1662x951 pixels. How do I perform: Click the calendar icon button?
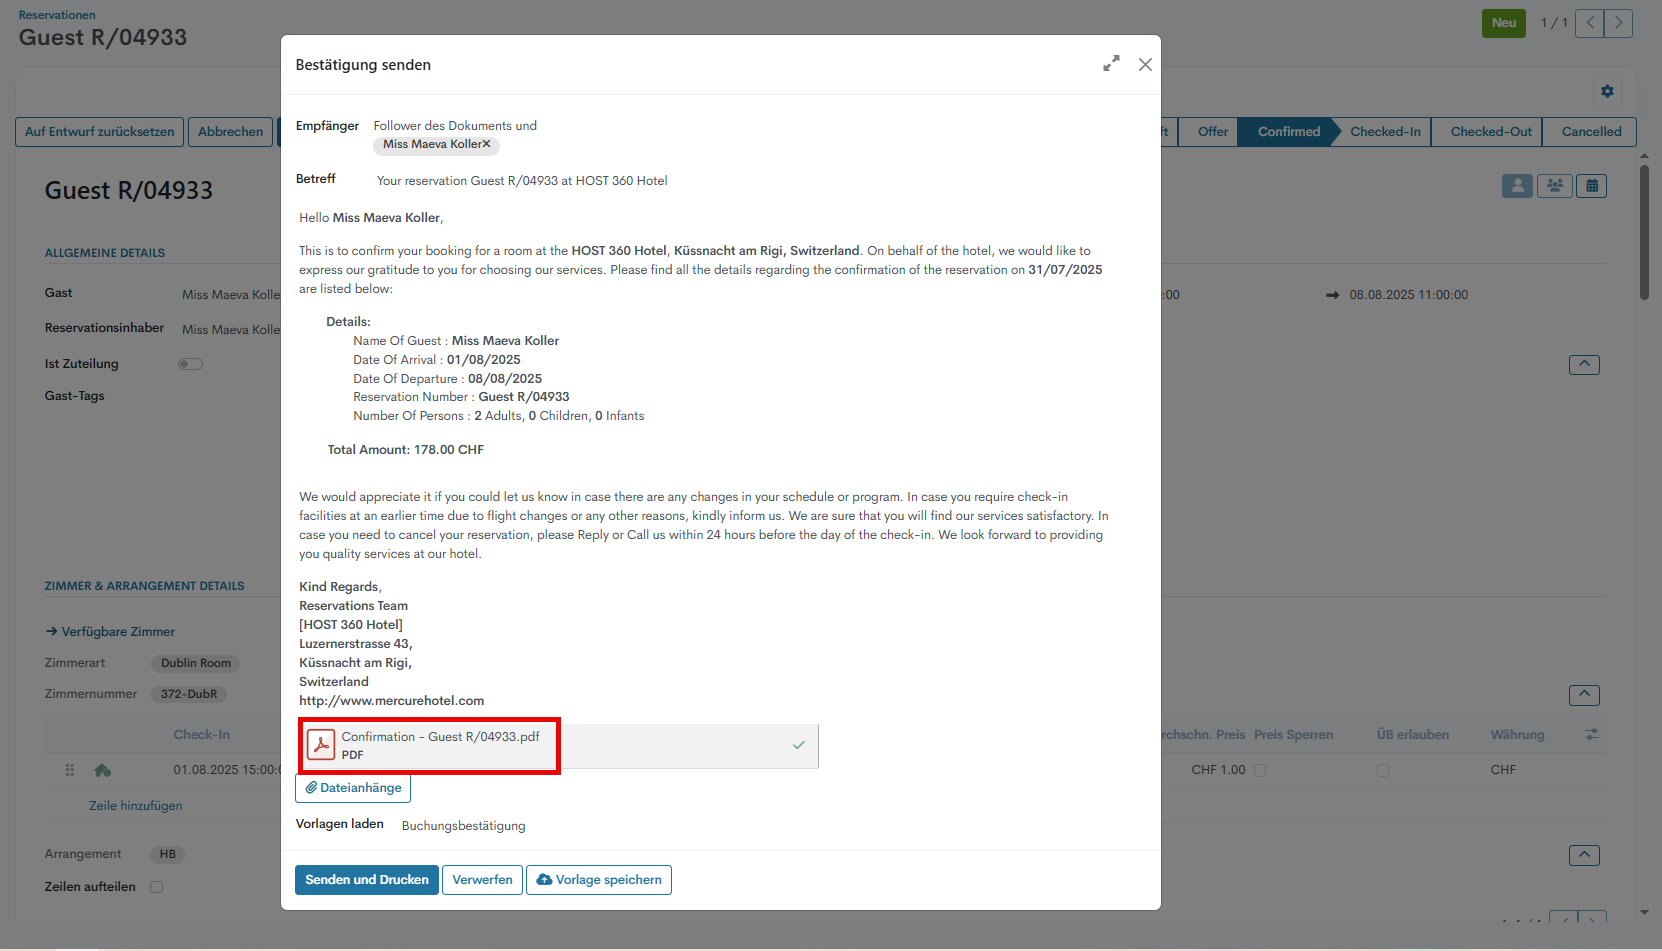(x=1592, y=186)
